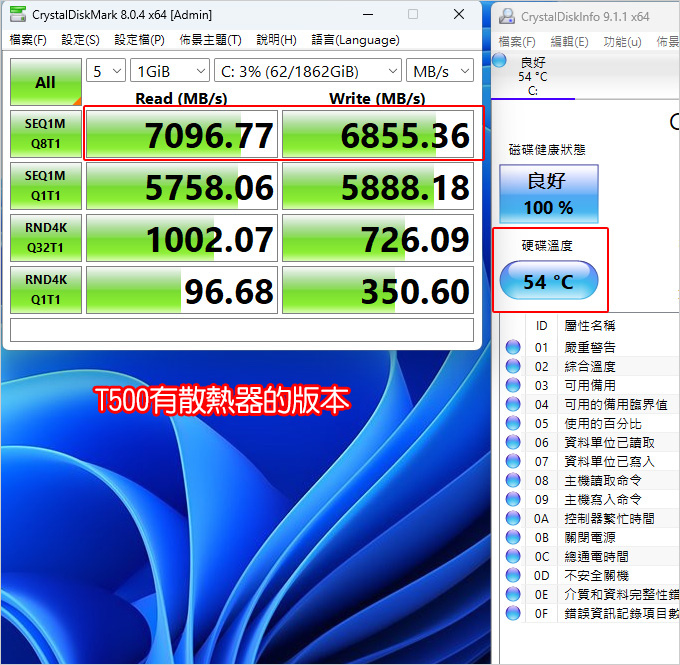Click the empty comment field in CrystalDiskMark
Viewport: 680px width, 665px height.
point(242,330)
